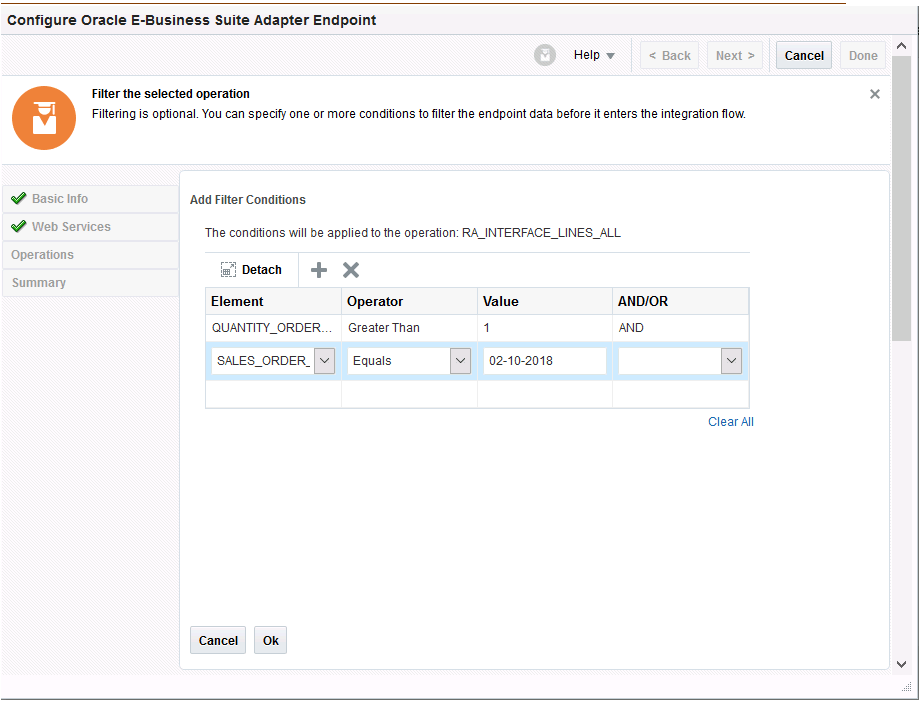Click the Cancel button at top right
The image size is (922, 702).
click(803, 55)
